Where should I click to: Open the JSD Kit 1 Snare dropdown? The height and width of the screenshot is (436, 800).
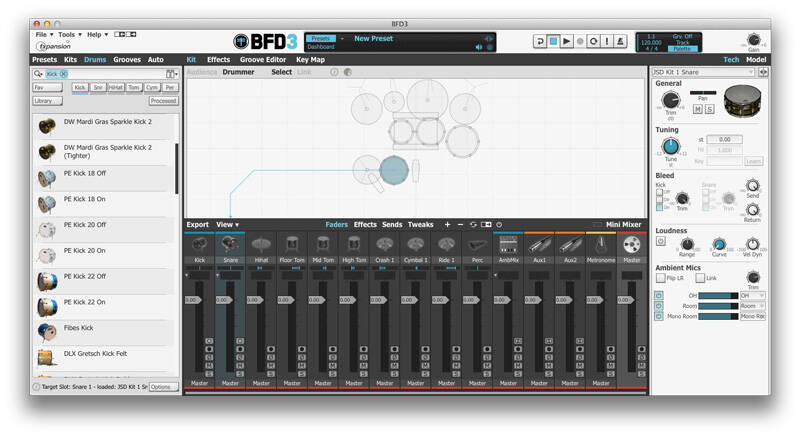704,72
